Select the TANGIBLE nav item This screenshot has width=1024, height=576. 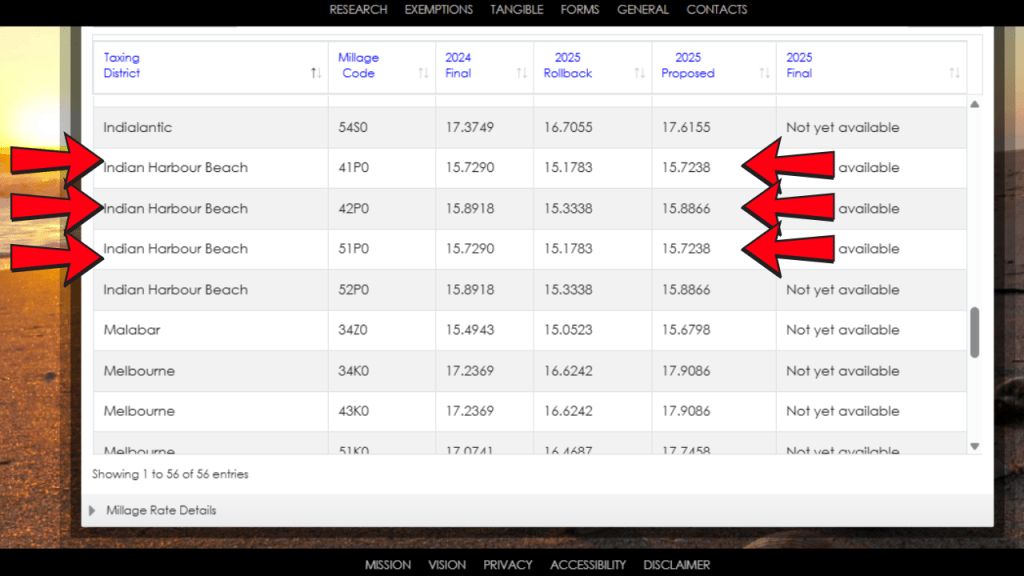pos(516,9)
